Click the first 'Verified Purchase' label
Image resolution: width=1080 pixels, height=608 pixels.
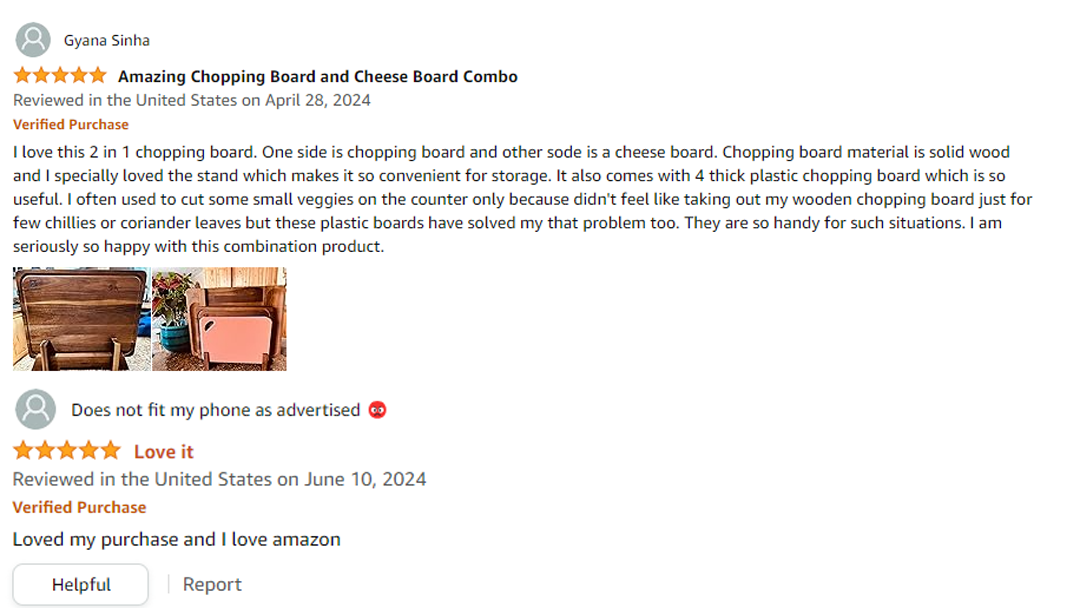71,125
